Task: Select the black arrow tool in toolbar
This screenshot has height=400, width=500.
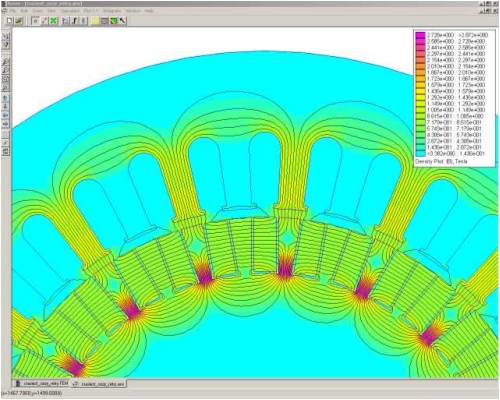Action: (123, 21)
